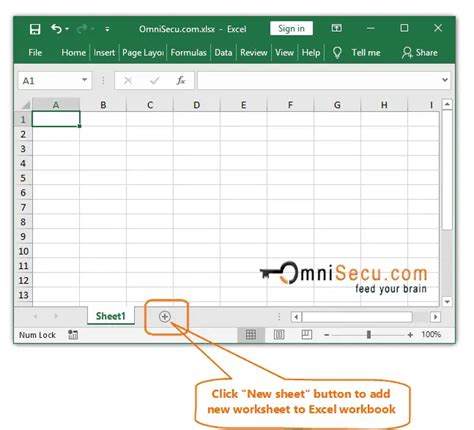This screenshot has height=430, width=474.
Task: Open the Name Box dropdown arrow
Action: (84, 80)
